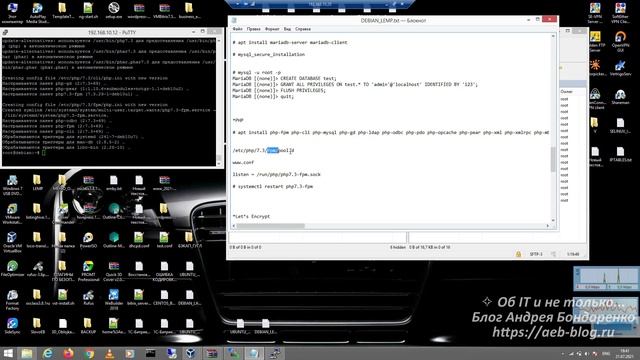
Task: Select the Oracle VM VirtualBox shortcut
Action: [x=12, y=242]
